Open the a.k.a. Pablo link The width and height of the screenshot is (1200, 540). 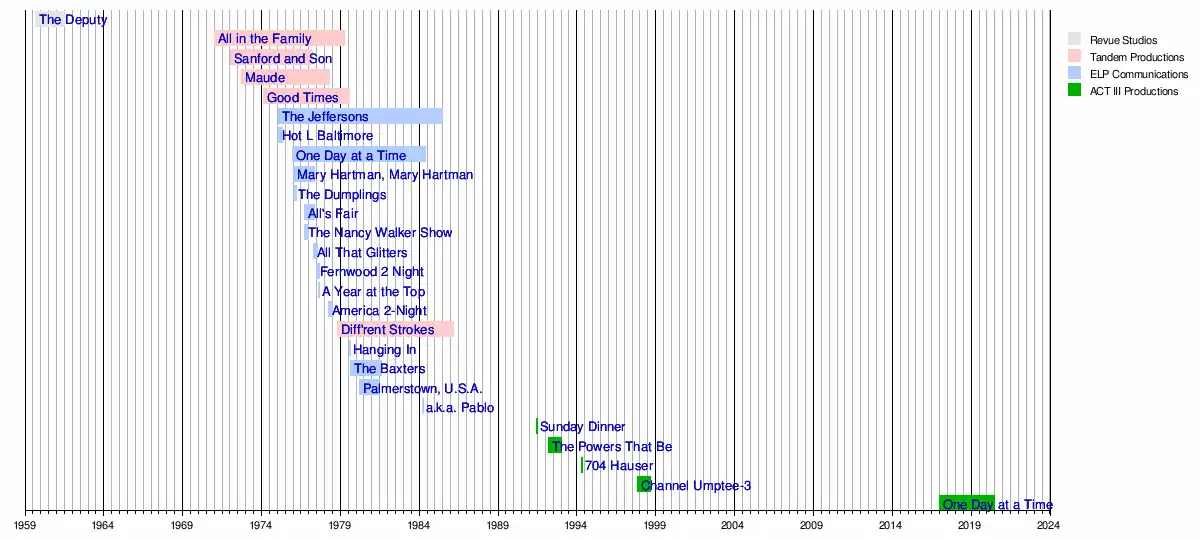(459, 408)
